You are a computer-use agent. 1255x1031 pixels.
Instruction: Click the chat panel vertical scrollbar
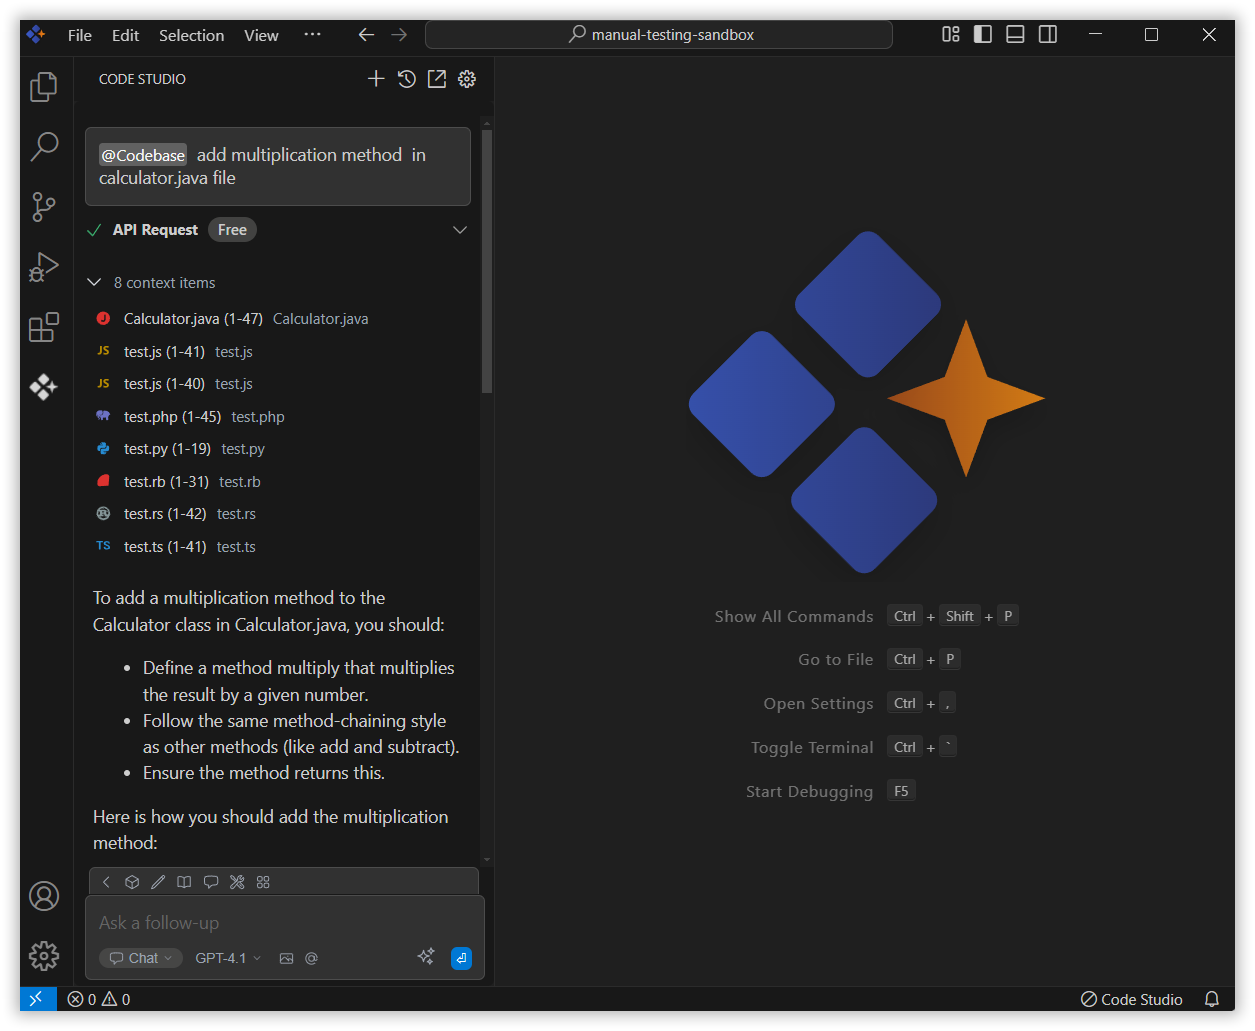click(x=487, y=262)
